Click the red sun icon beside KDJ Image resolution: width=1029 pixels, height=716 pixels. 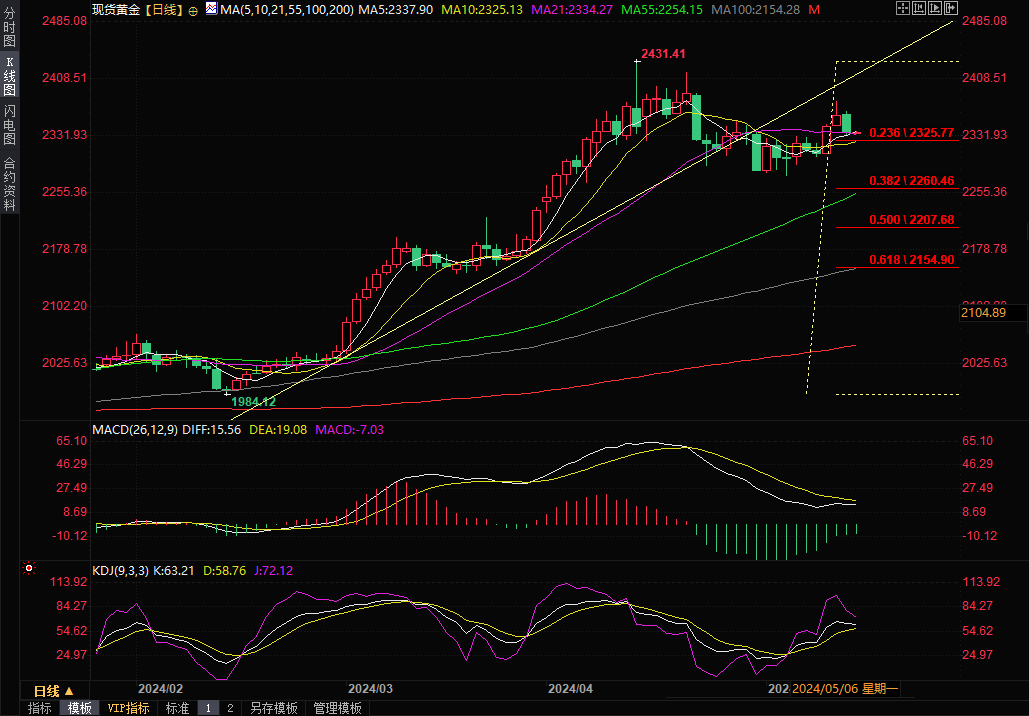(29, 570)
